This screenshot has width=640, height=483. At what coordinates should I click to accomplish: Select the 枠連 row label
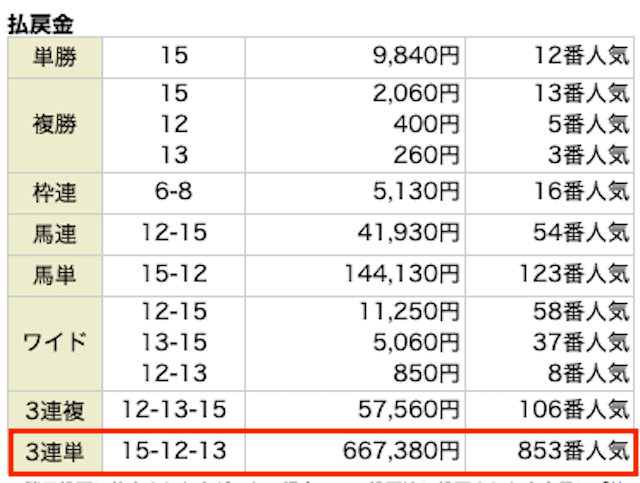coord(55,192)
